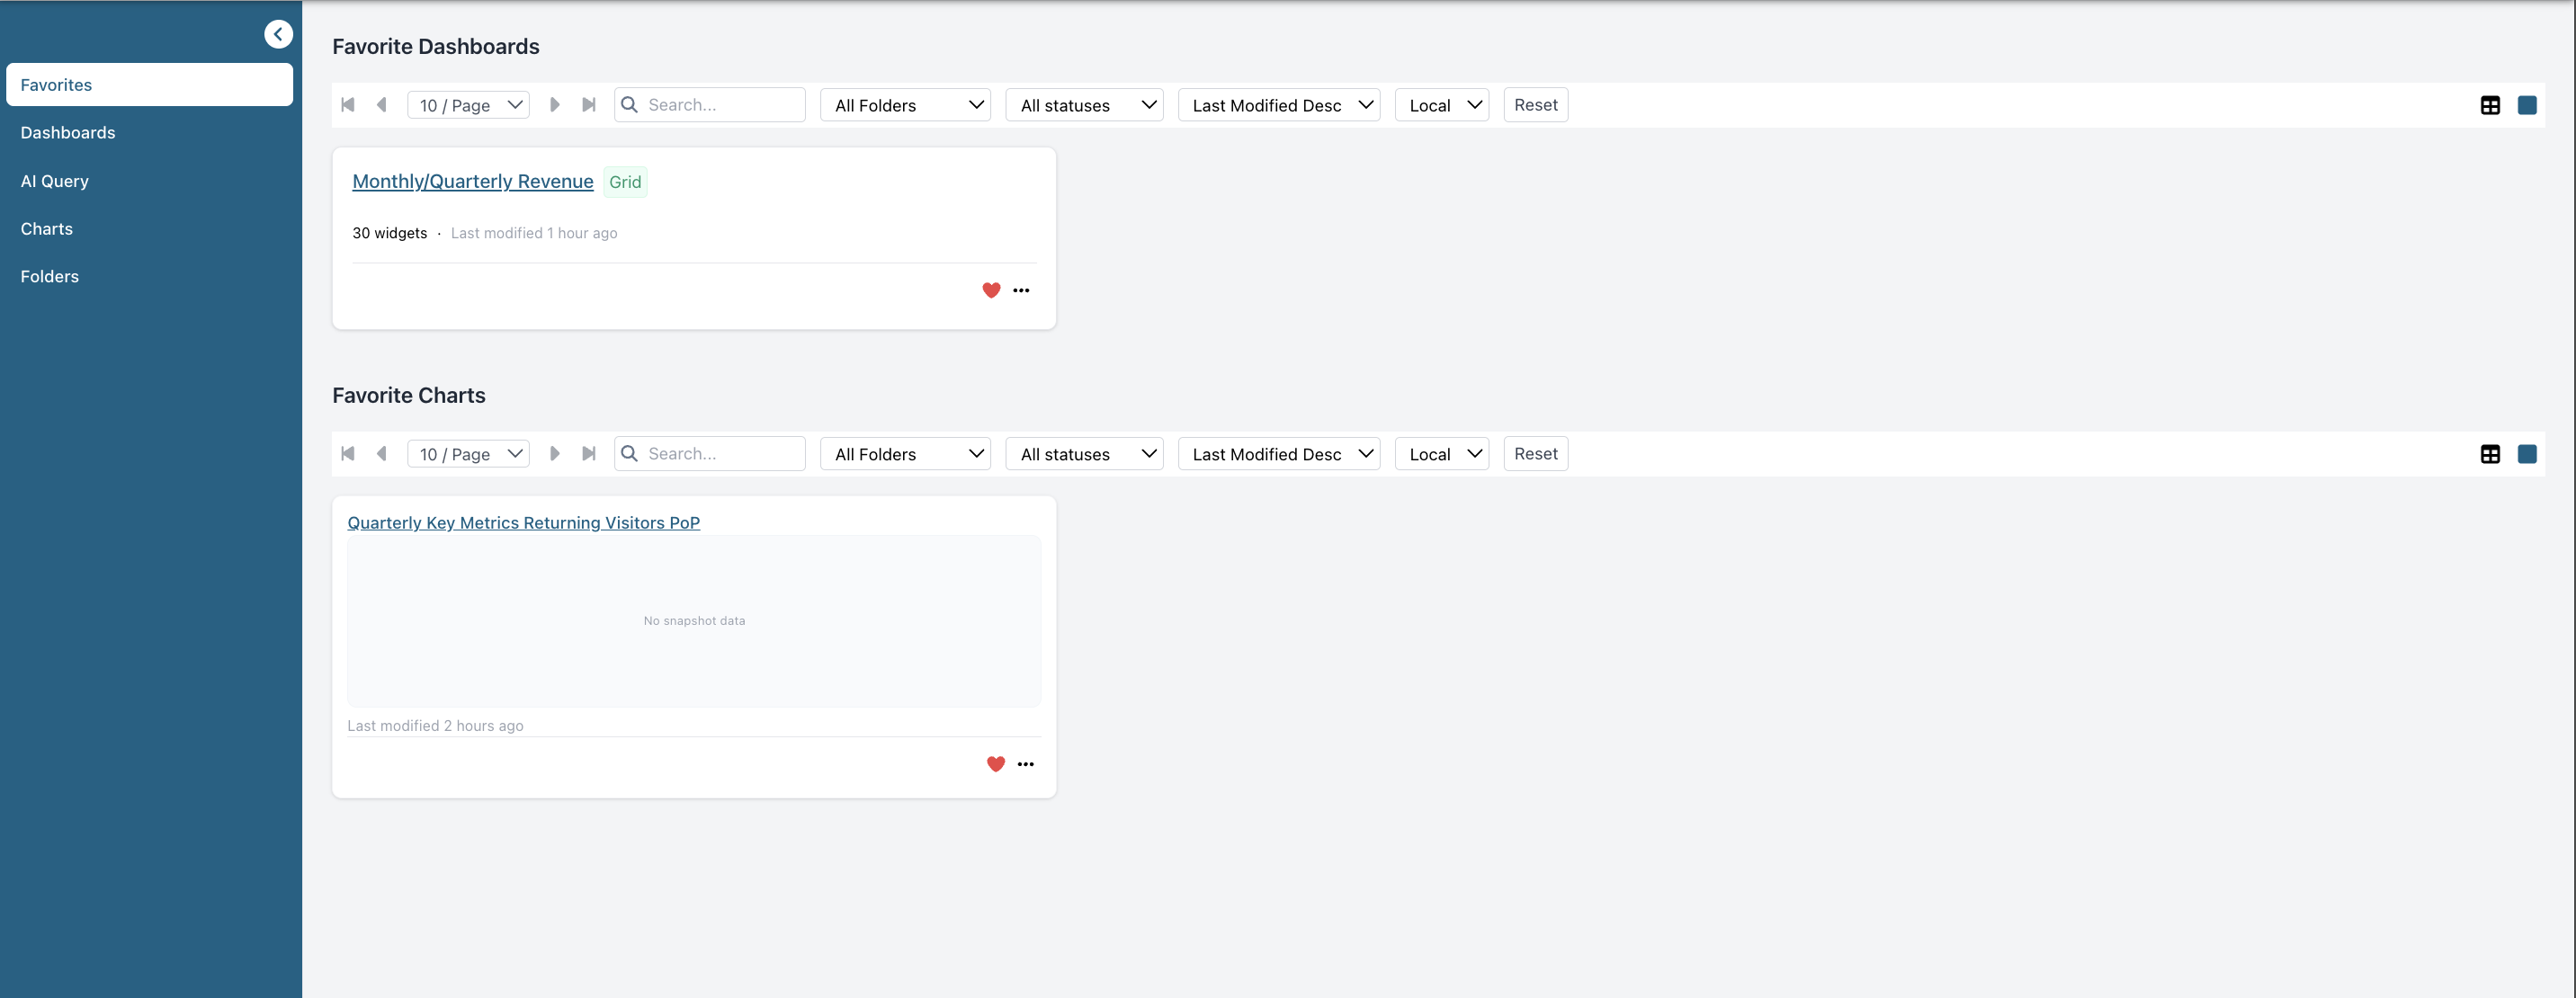The width and height of the screenshot is (2576, 998).
Task: Click the '30 widgets' text
Action: [390, 233]
